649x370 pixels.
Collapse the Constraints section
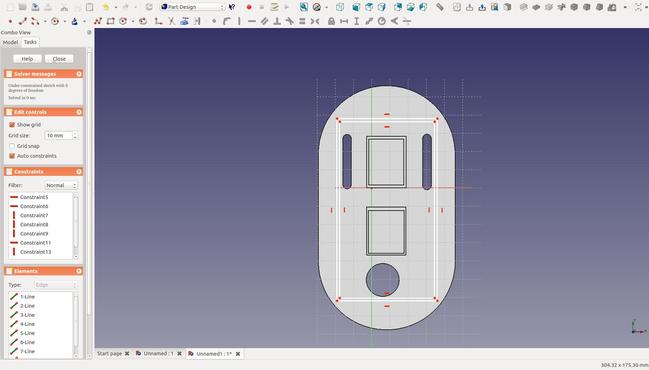(79, 172)
